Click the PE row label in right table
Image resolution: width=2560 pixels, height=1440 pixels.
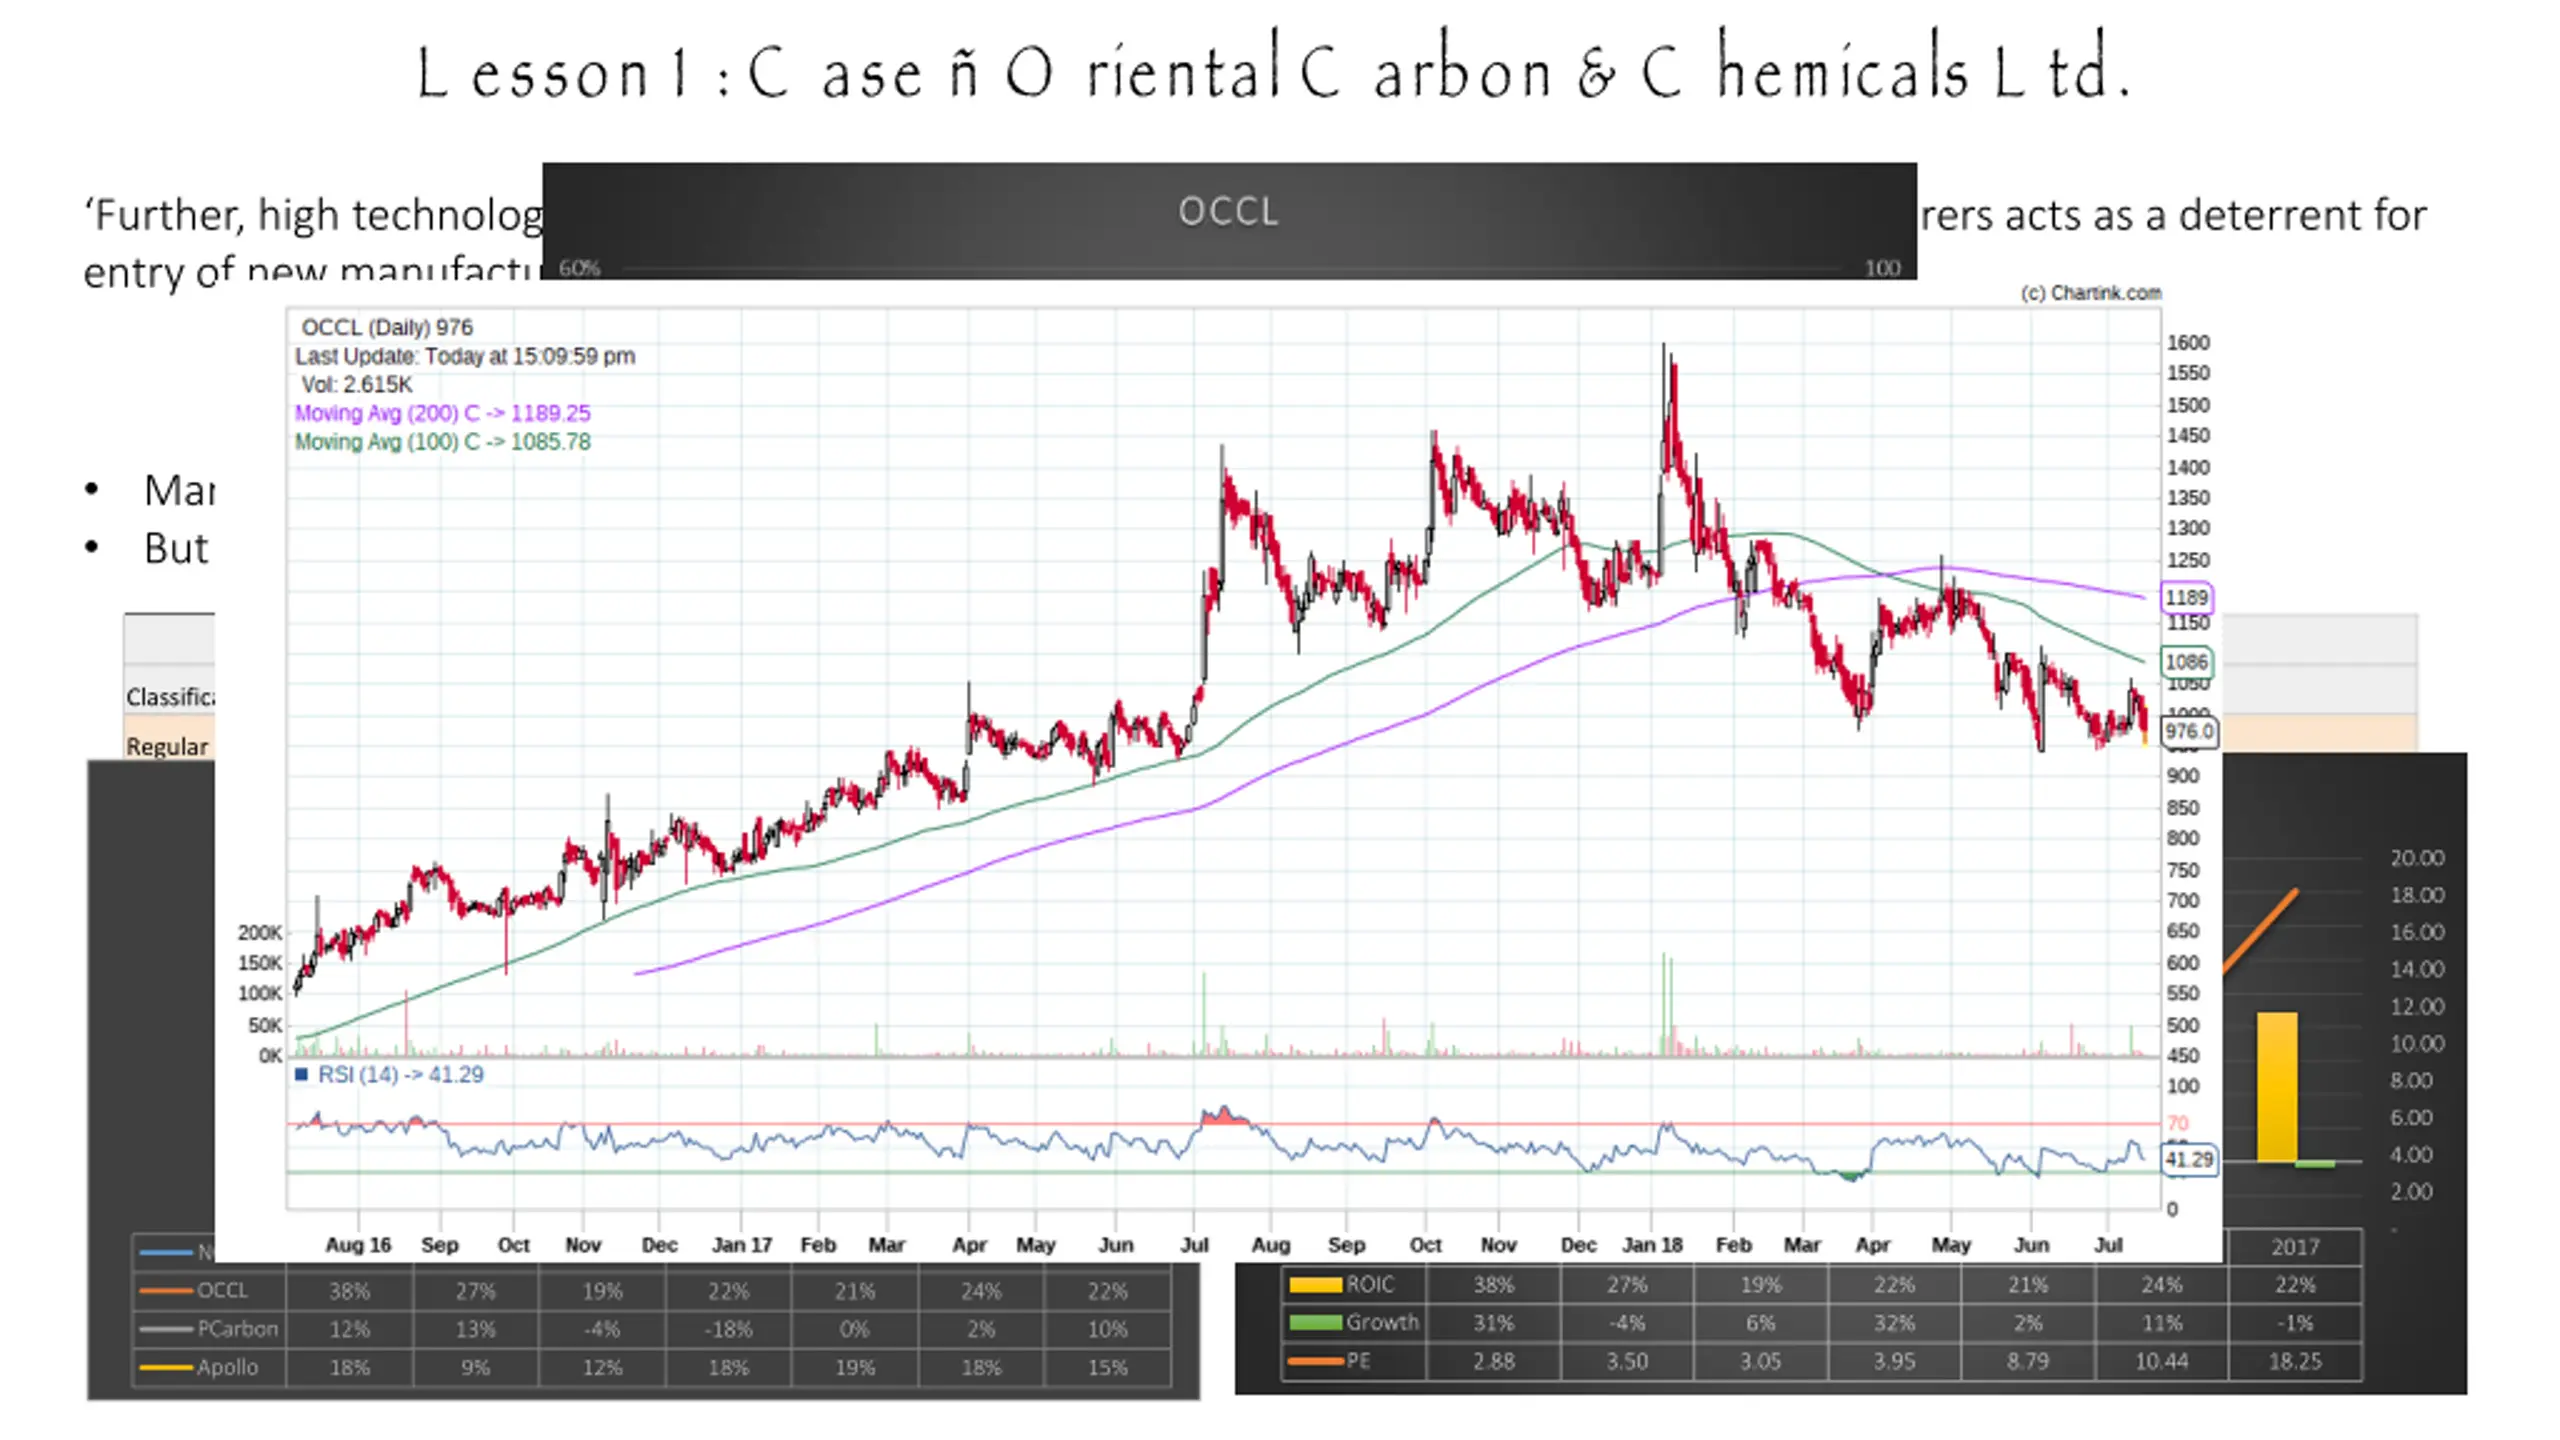[x=1358, y=1360]
